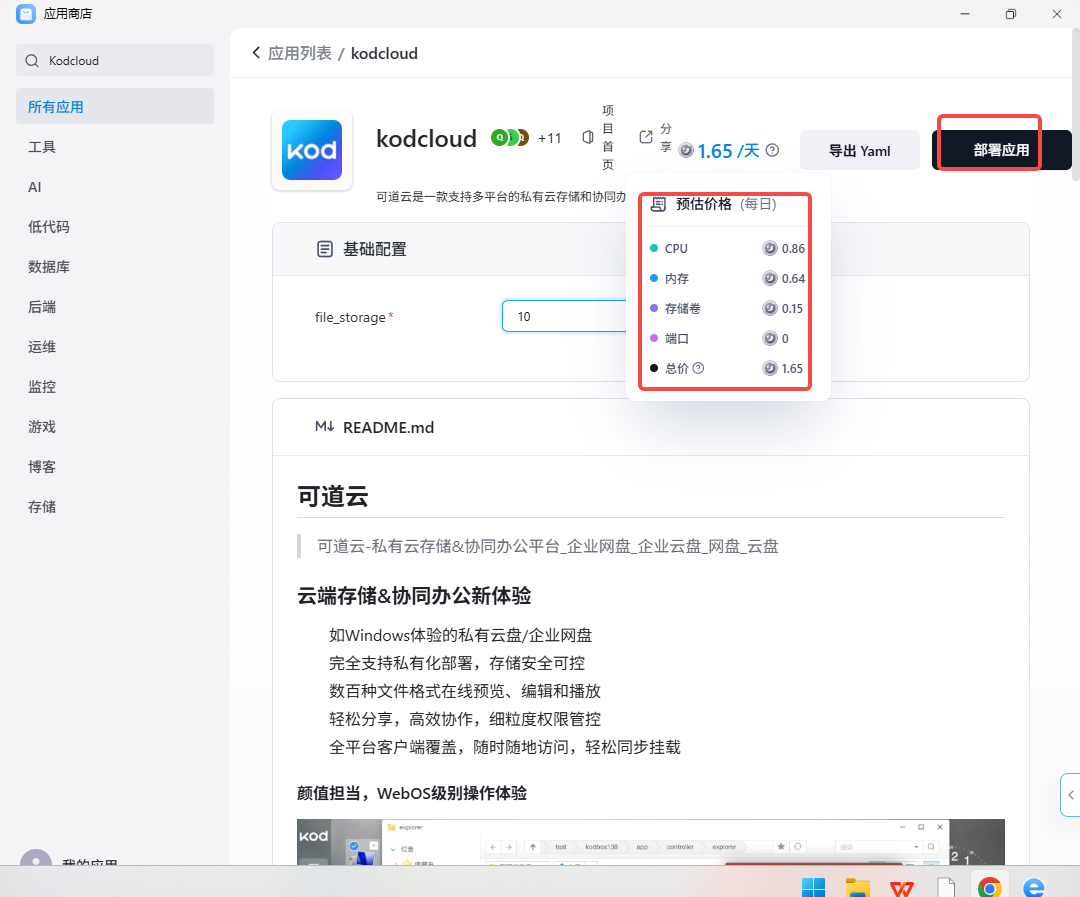Focus the Kodcloud search field
Image resolution: width=1080 pixels, height=897 pixels.
pyautogui.click(x=115, y=61)
